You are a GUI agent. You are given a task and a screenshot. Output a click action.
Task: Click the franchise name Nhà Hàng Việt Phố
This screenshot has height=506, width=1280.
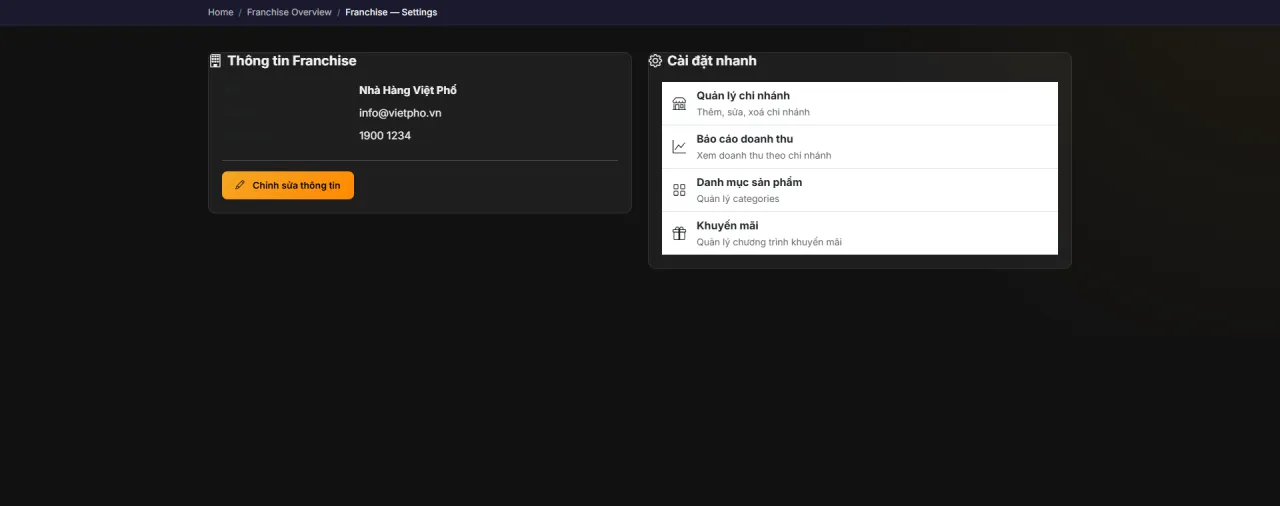click(408, 90)
